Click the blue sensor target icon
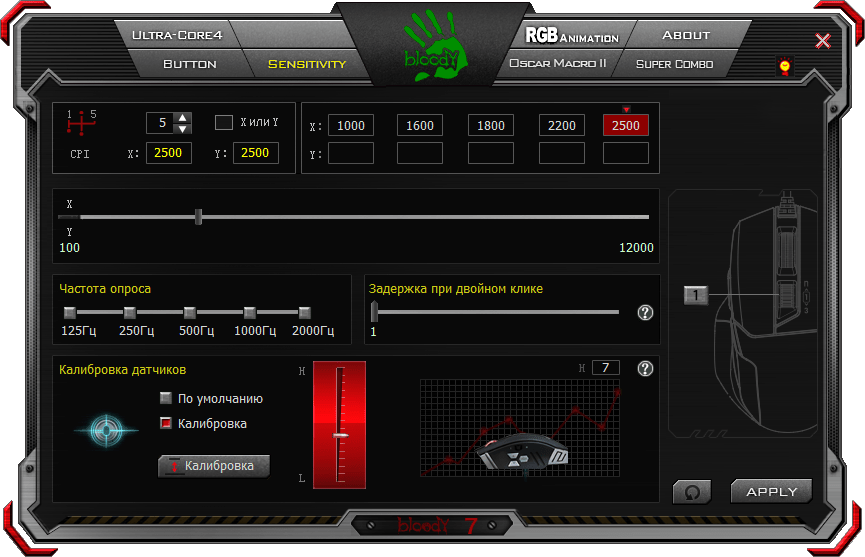Viewport: 865px width, 557px height. (106, 430)
